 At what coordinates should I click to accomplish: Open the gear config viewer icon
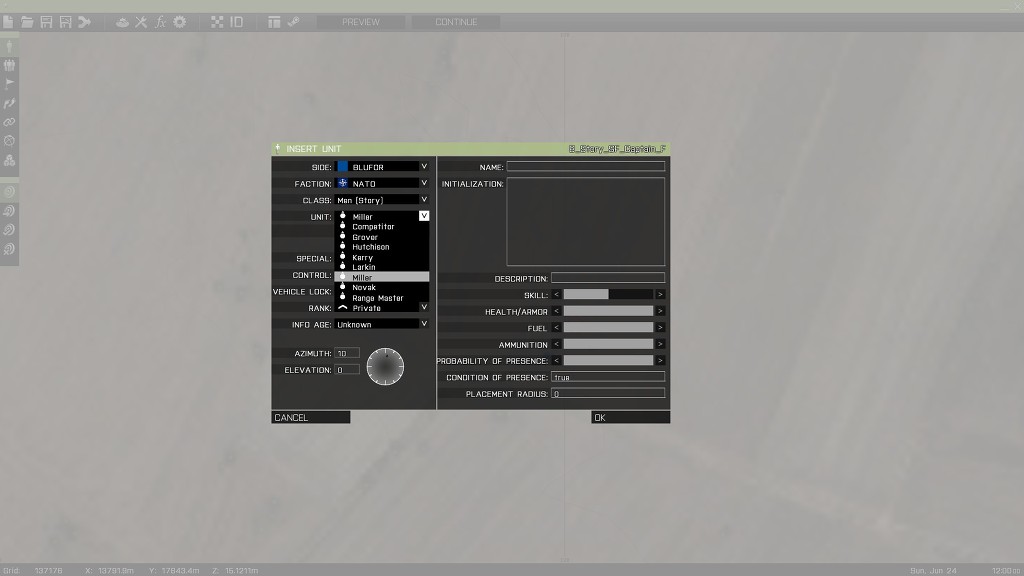pos(180,22)
